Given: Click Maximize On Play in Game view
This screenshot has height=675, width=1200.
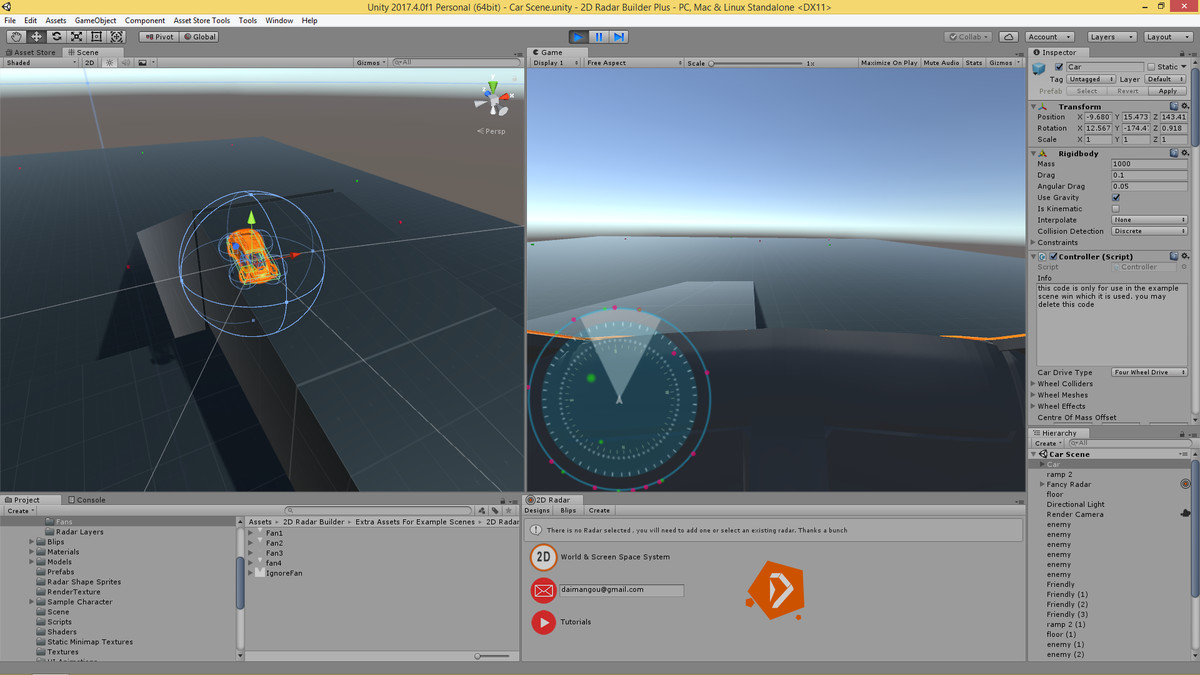Looking at the screenshot, I should [x=889, y=61].
